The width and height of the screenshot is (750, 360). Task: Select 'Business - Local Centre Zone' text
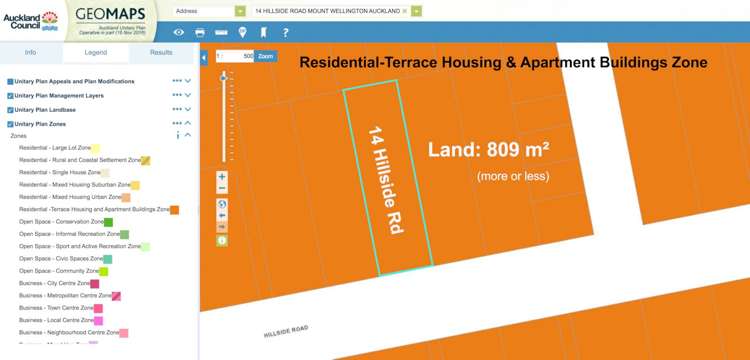click(x=56, y=320)
